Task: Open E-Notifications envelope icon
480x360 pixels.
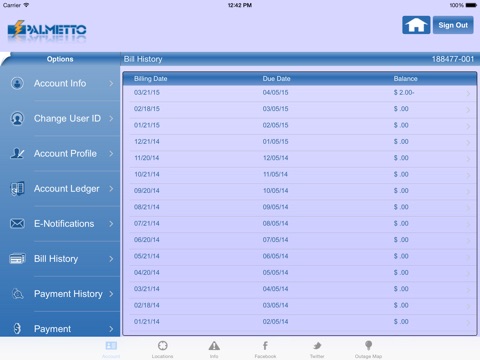Action: coord(17,224)
